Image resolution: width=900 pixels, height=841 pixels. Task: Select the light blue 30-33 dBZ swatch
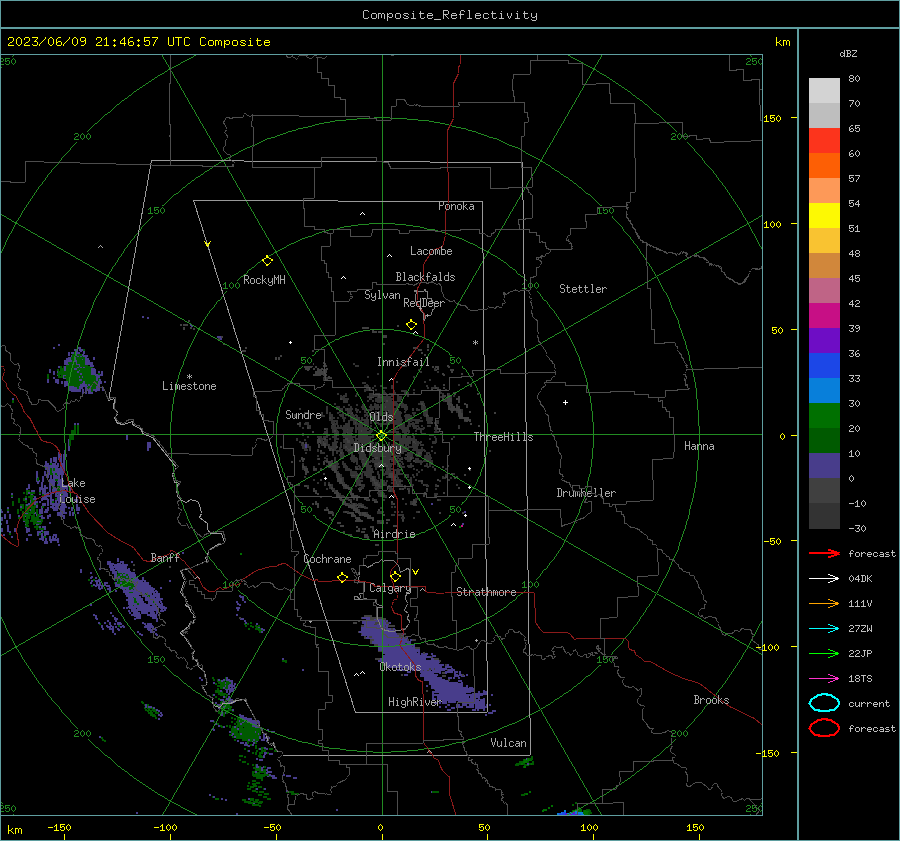(824, 390)
